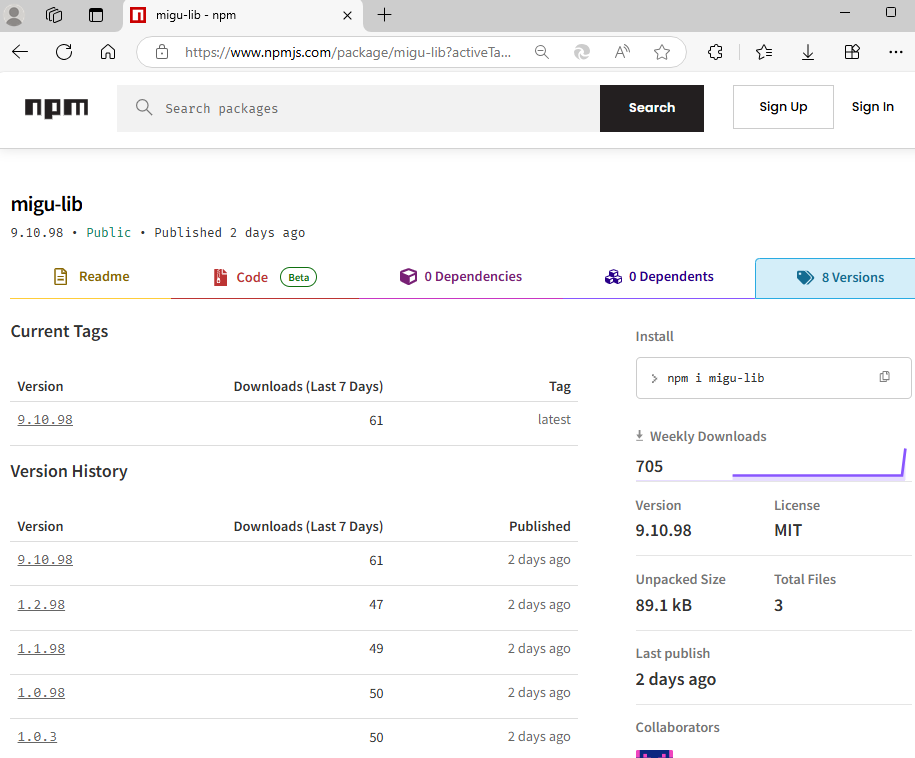The width and height of the screenshot is (915, 758).
Task: Add this page to favorites star
Action: point(662,52)
